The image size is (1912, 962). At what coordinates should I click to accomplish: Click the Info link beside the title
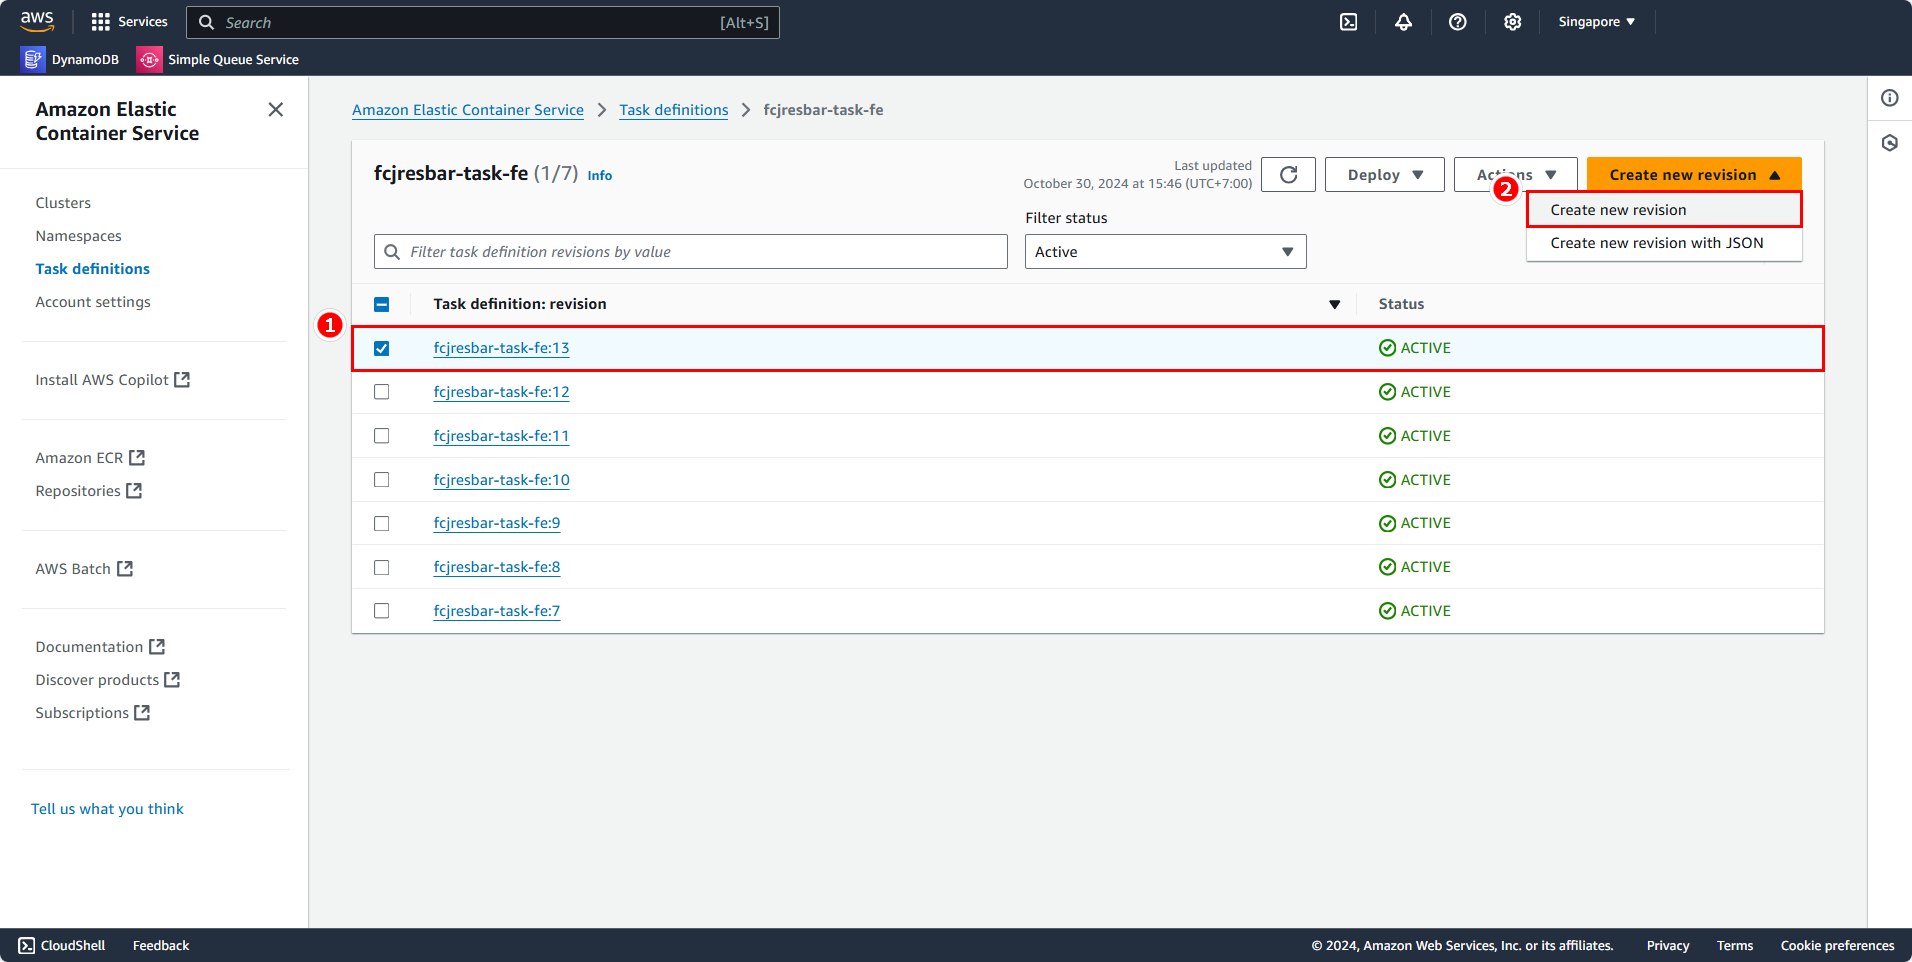click(600, 176)
